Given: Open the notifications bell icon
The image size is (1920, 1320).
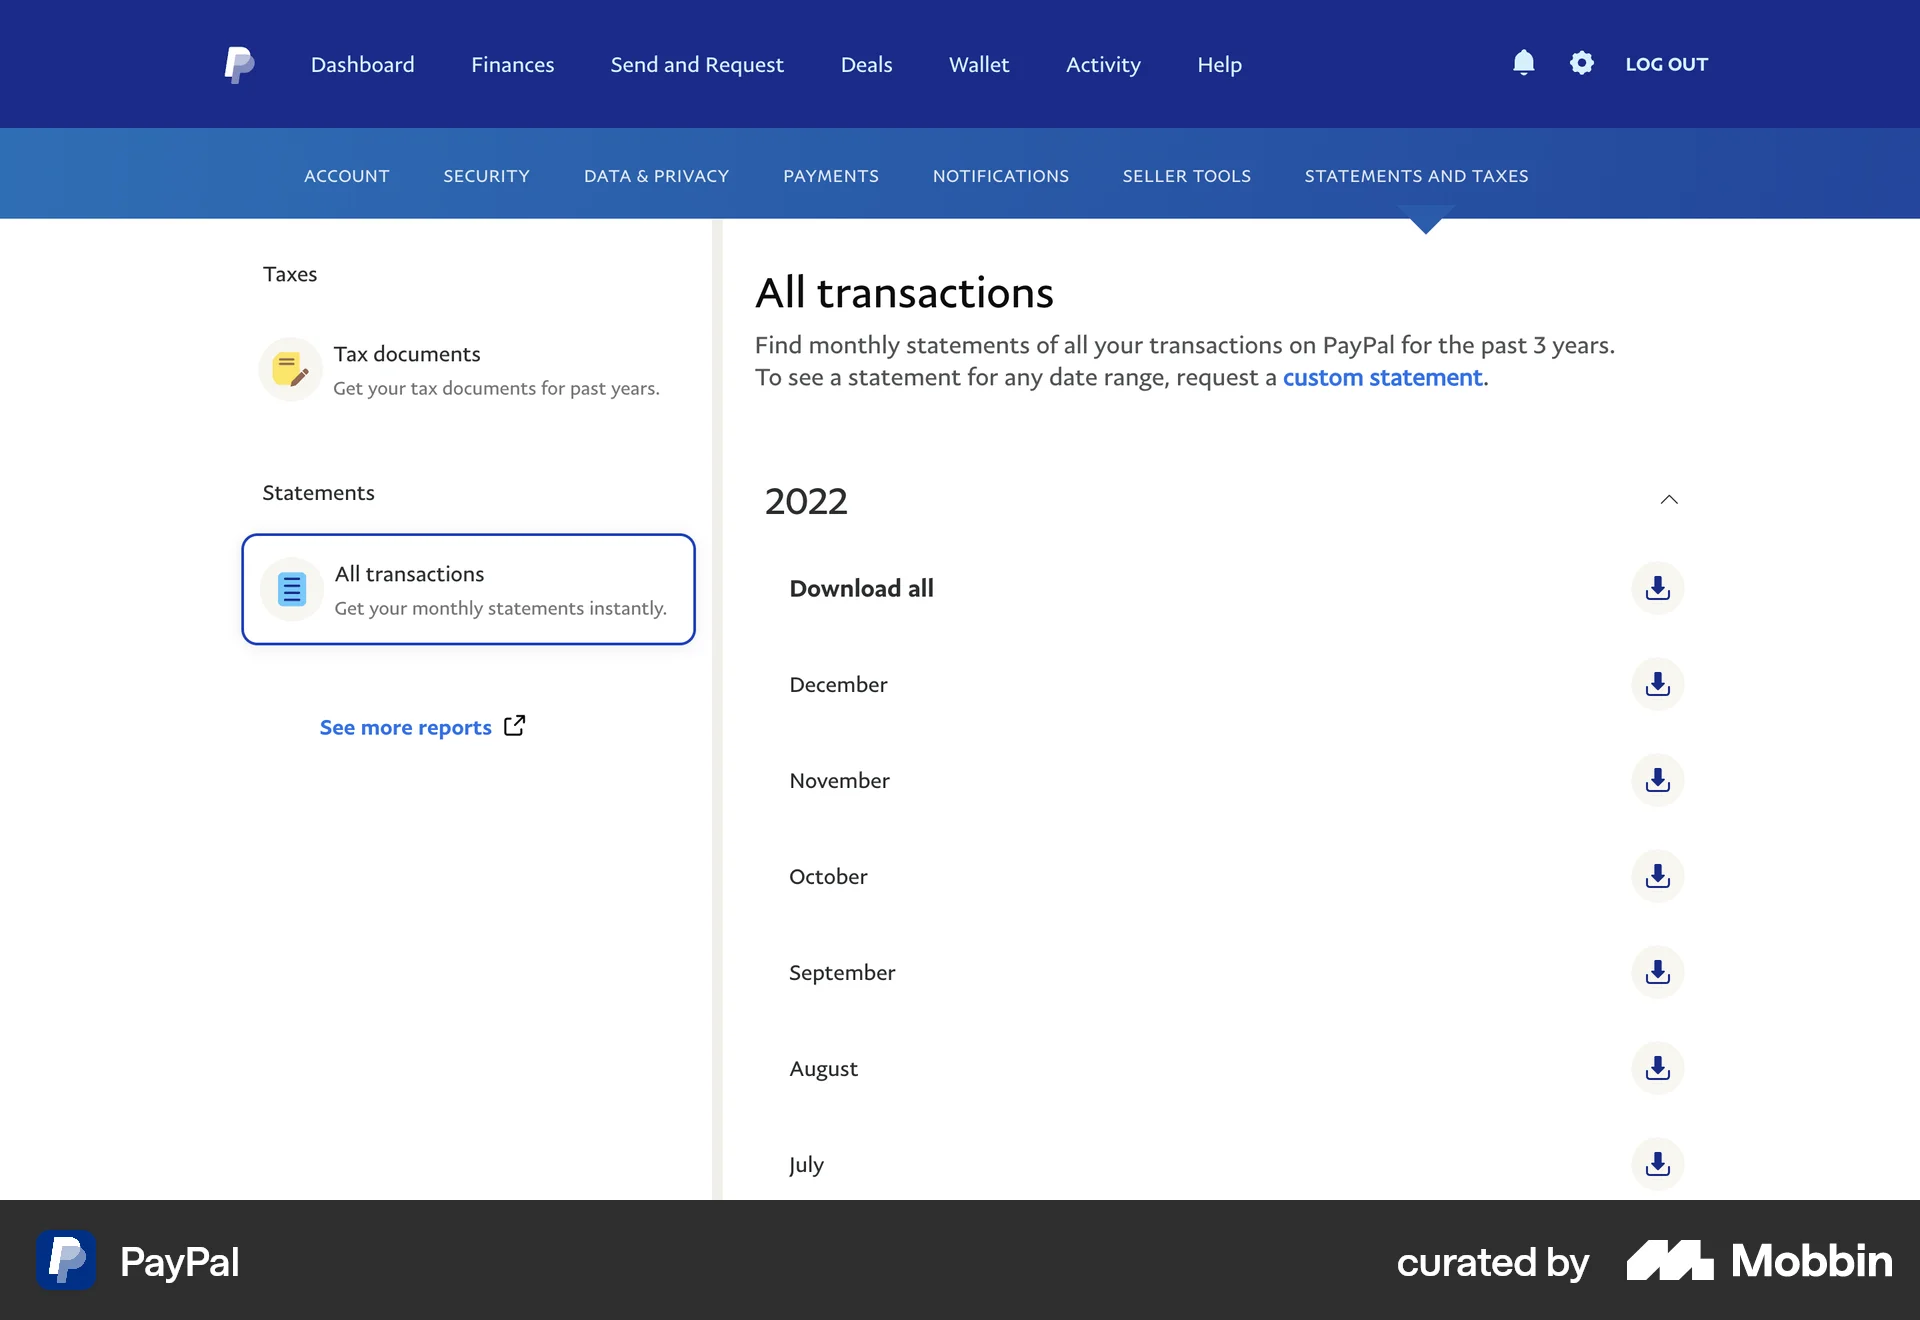Looking at the screenshot, I should tap(1523, 63).
